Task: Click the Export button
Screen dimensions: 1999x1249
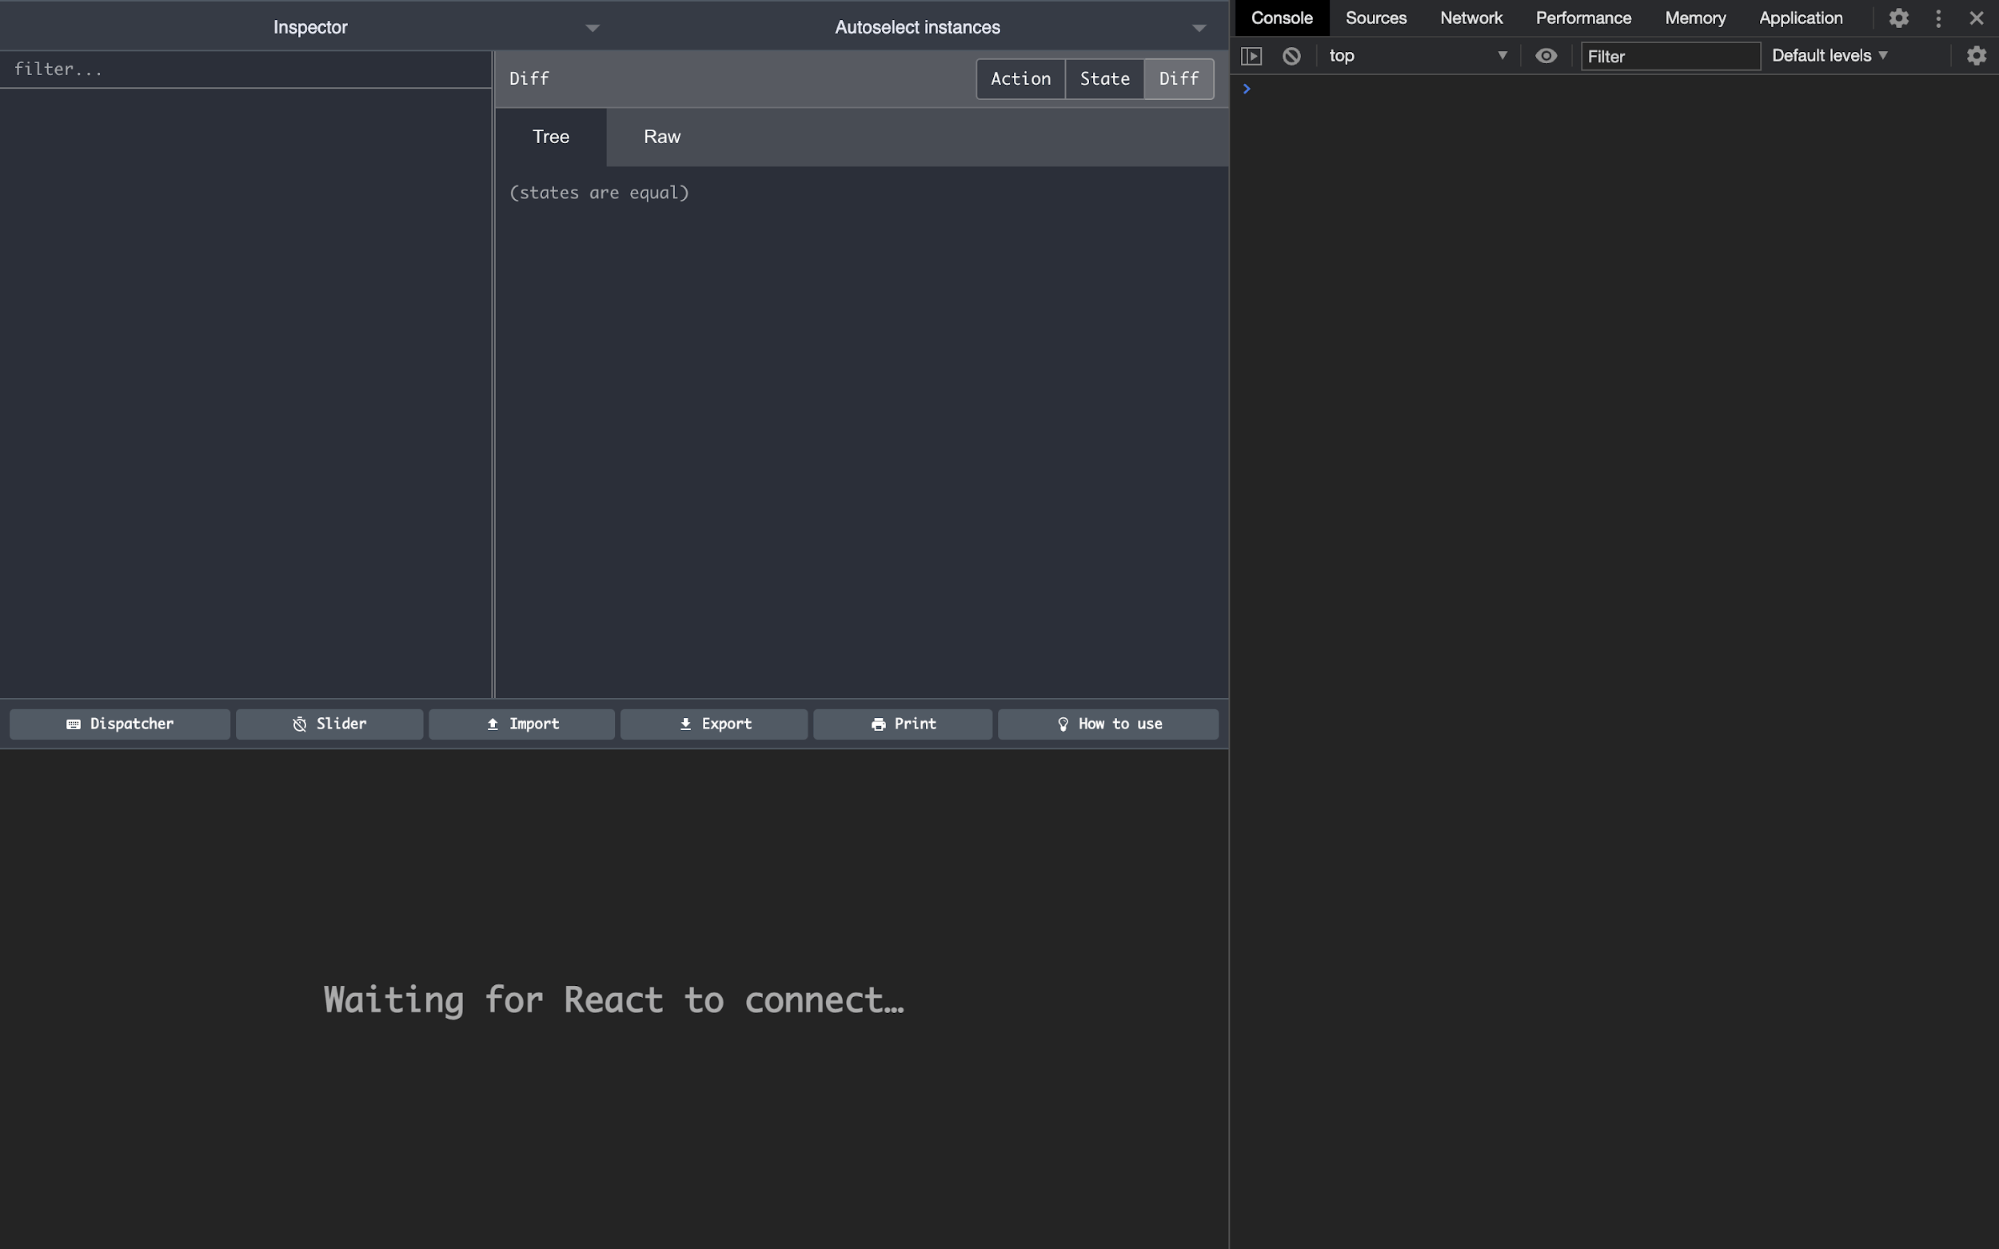Action: pos(713,723)
